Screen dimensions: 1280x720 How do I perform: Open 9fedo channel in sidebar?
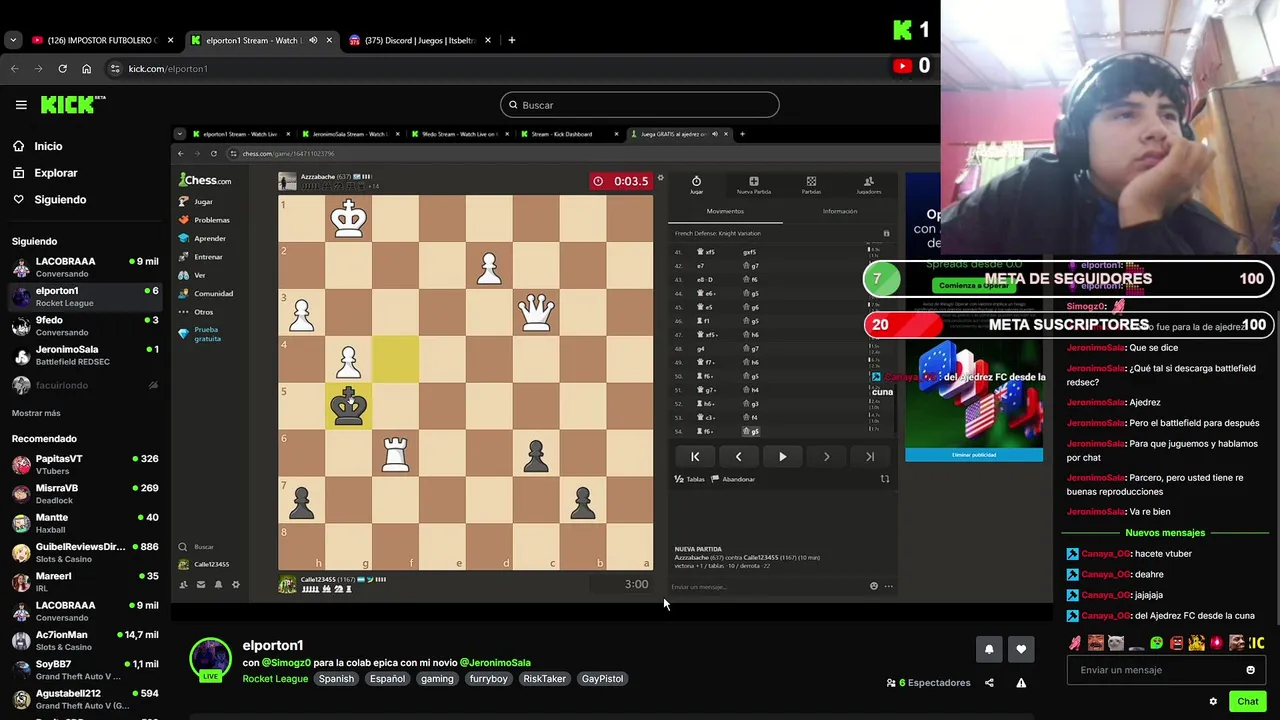pyautogui.click(x=85, y=326)
